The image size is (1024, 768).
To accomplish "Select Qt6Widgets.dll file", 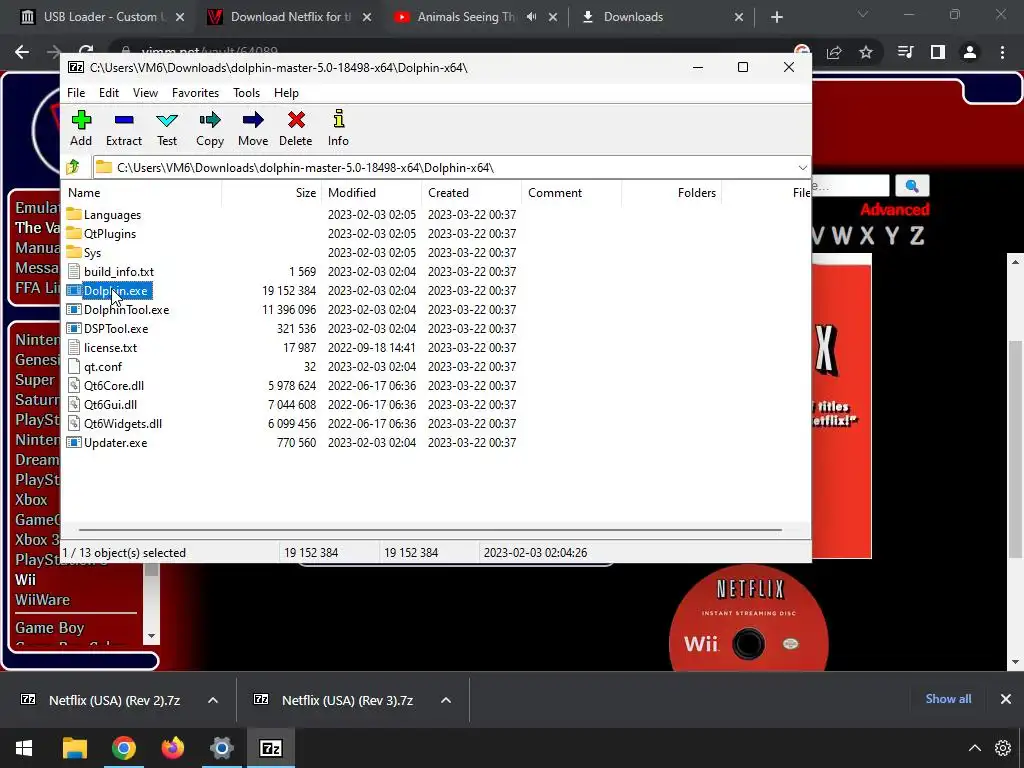I will click(x=123, y=423).
